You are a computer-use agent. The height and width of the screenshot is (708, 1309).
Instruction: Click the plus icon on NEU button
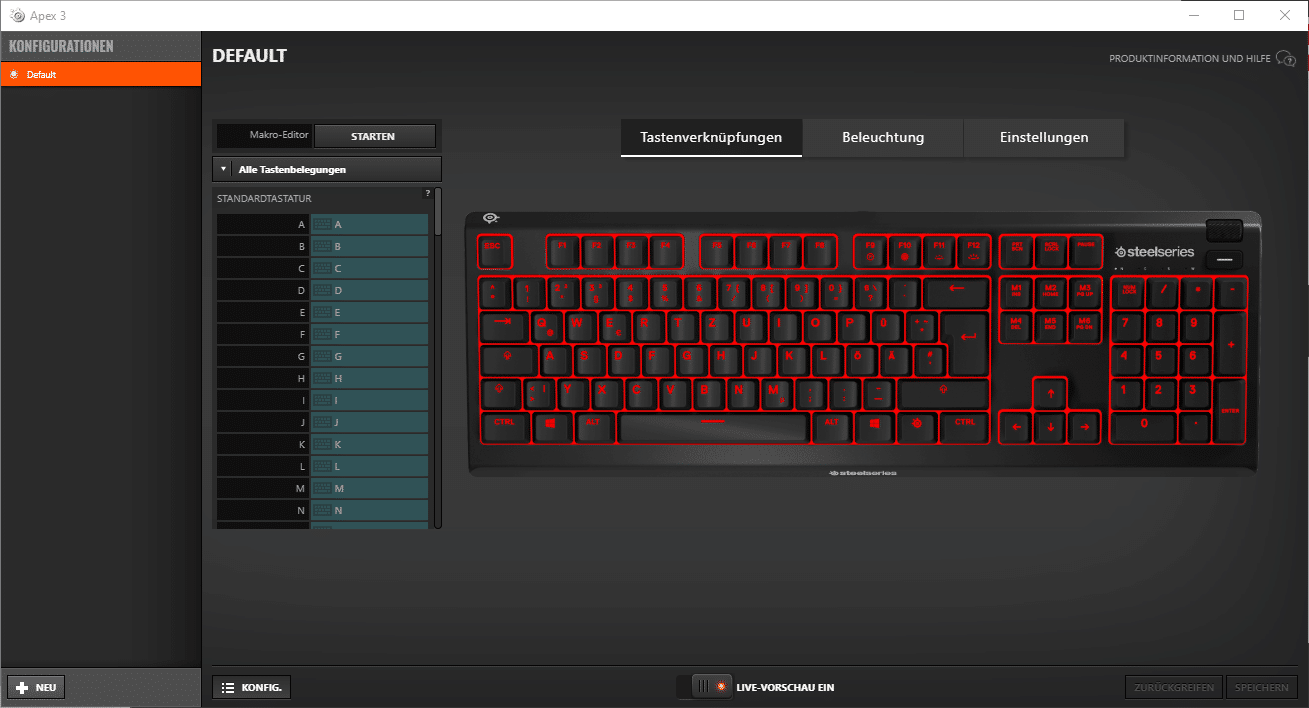coord(22,688)
